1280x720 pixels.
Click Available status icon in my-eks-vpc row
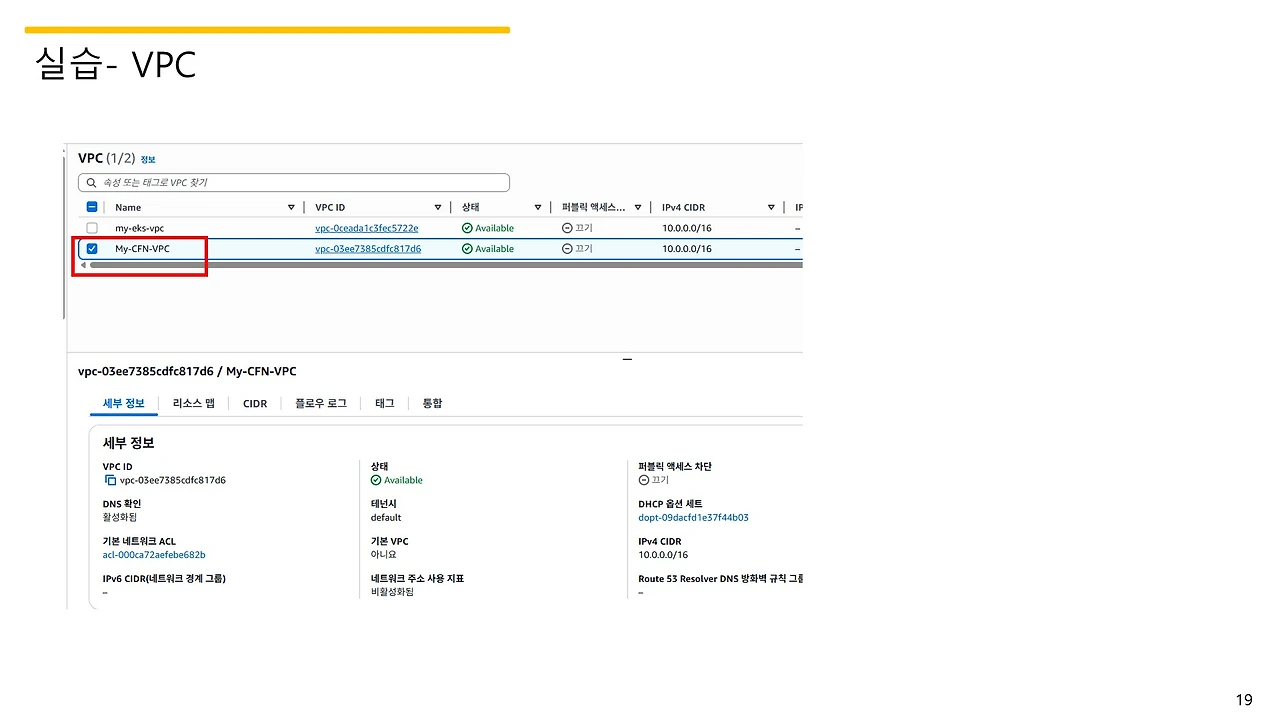tap(467, 228)
